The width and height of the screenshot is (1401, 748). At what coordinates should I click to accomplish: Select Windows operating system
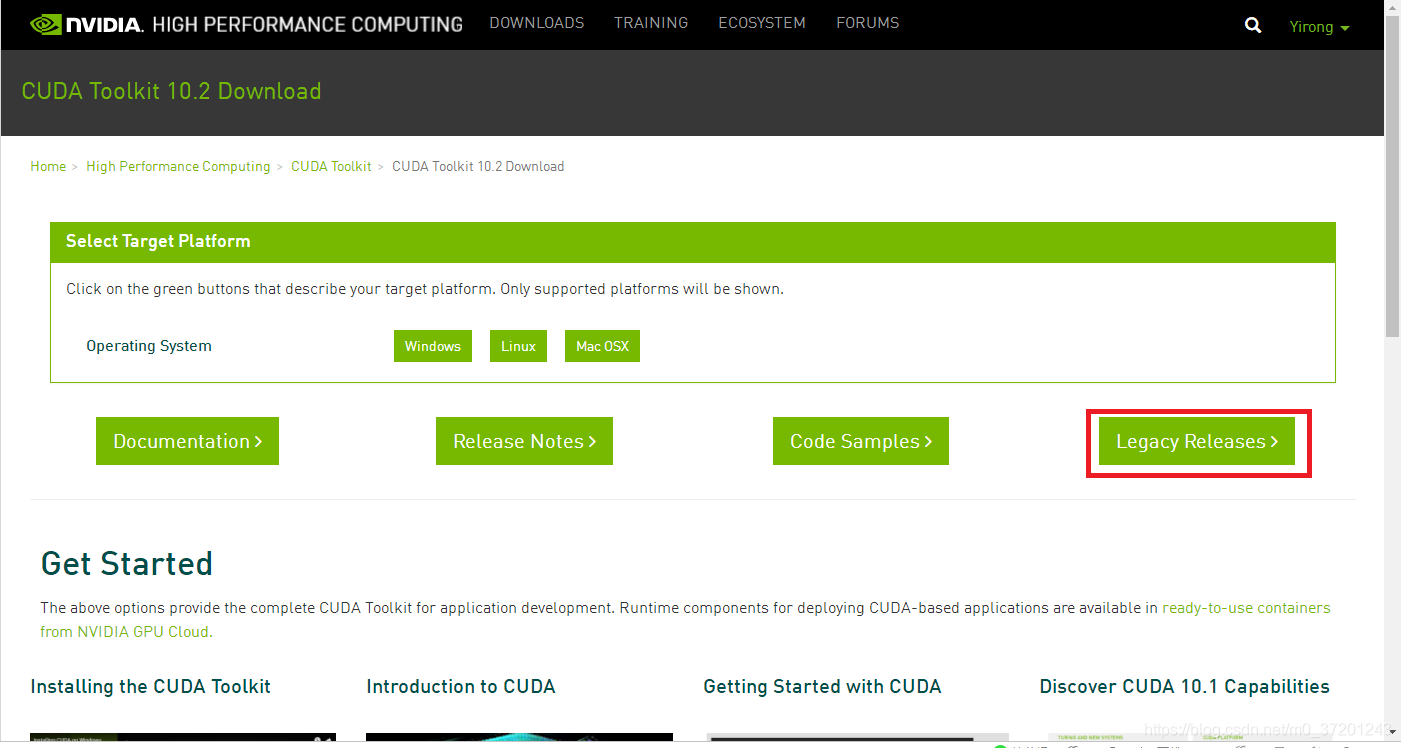(433, 346)
